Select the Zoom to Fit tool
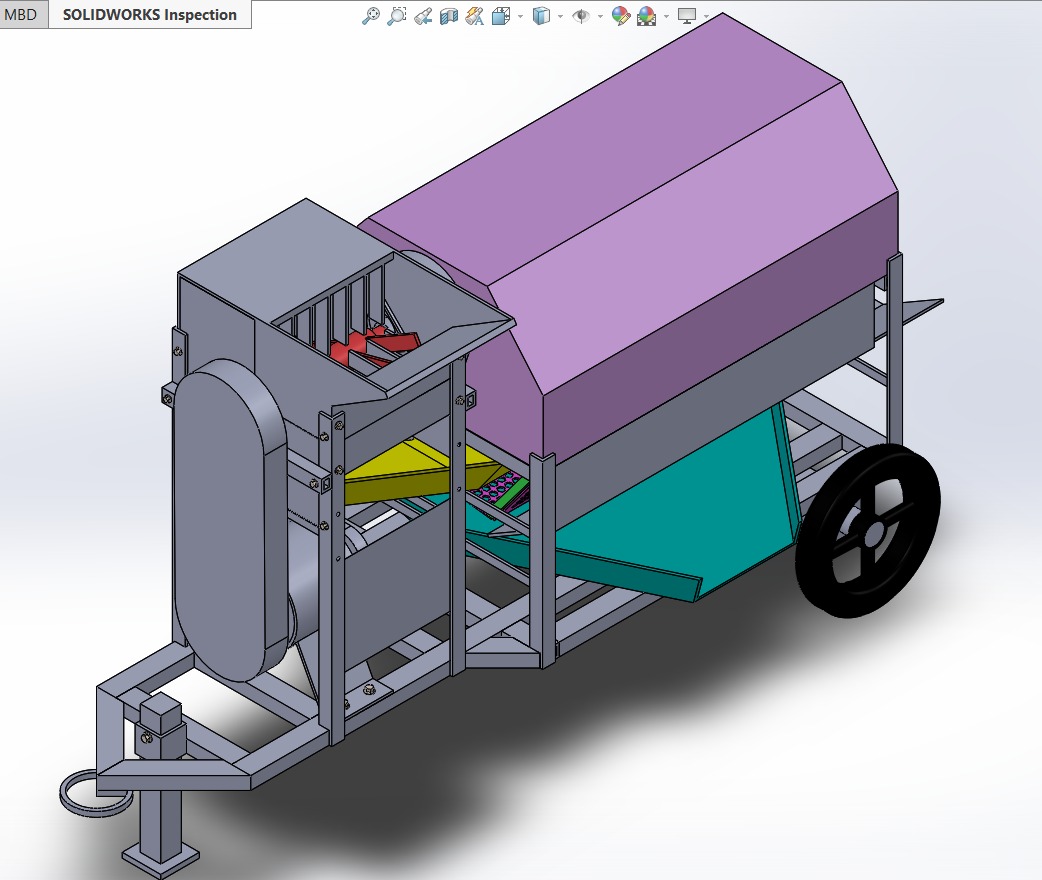 [x=370, y=16]
